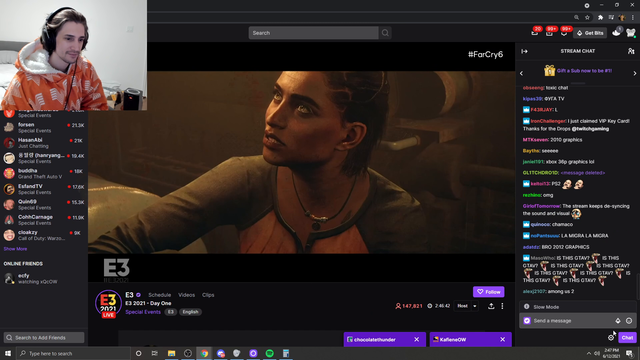Collapse the stream chat panel
Viewport: 640px width, 360px height.
524,51
